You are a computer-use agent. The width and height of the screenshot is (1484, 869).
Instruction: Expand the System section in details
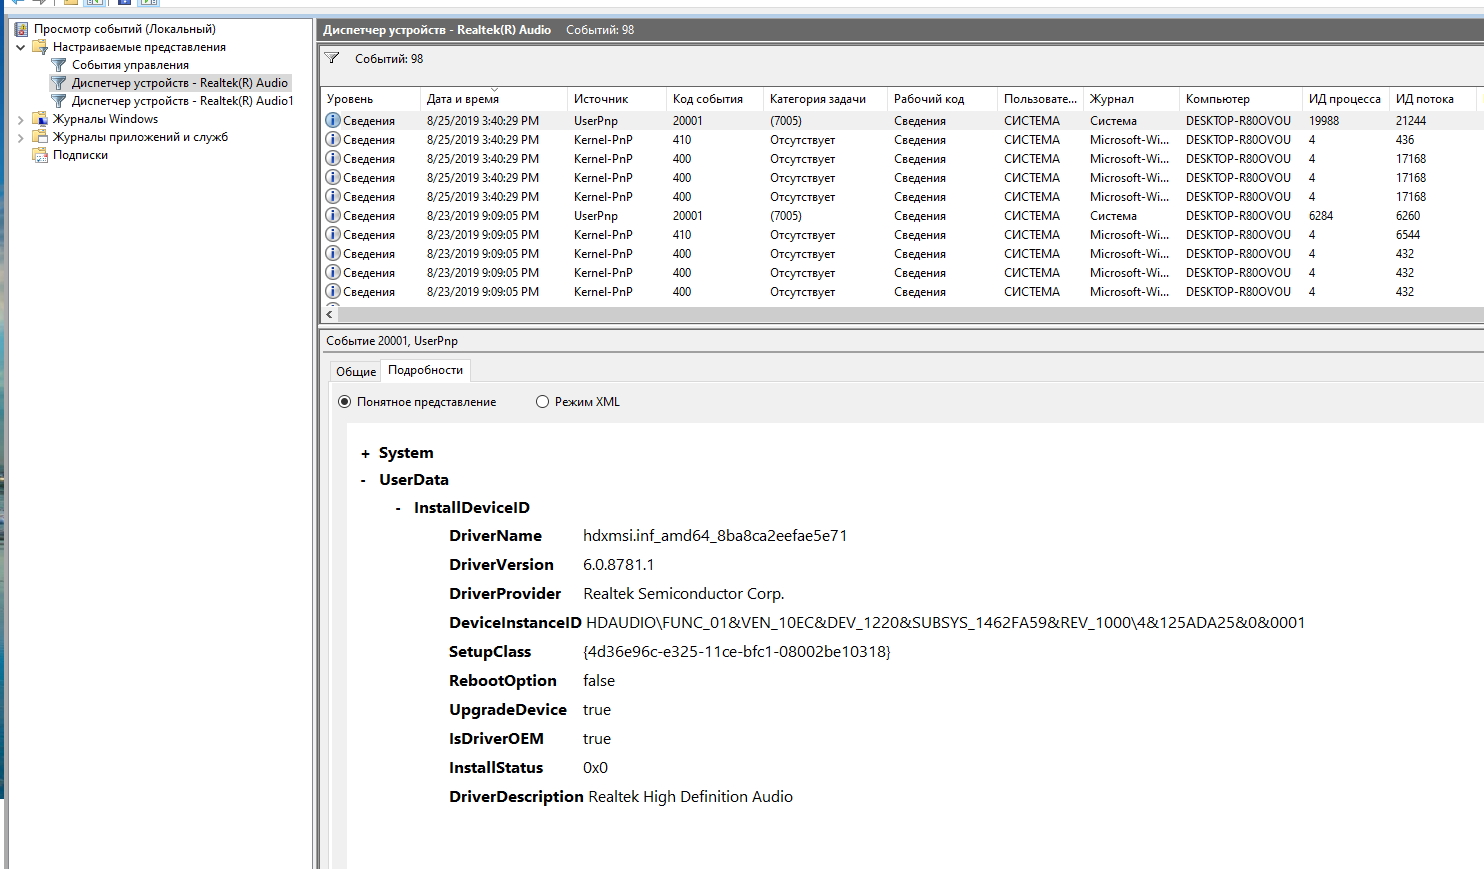(365, 454)
